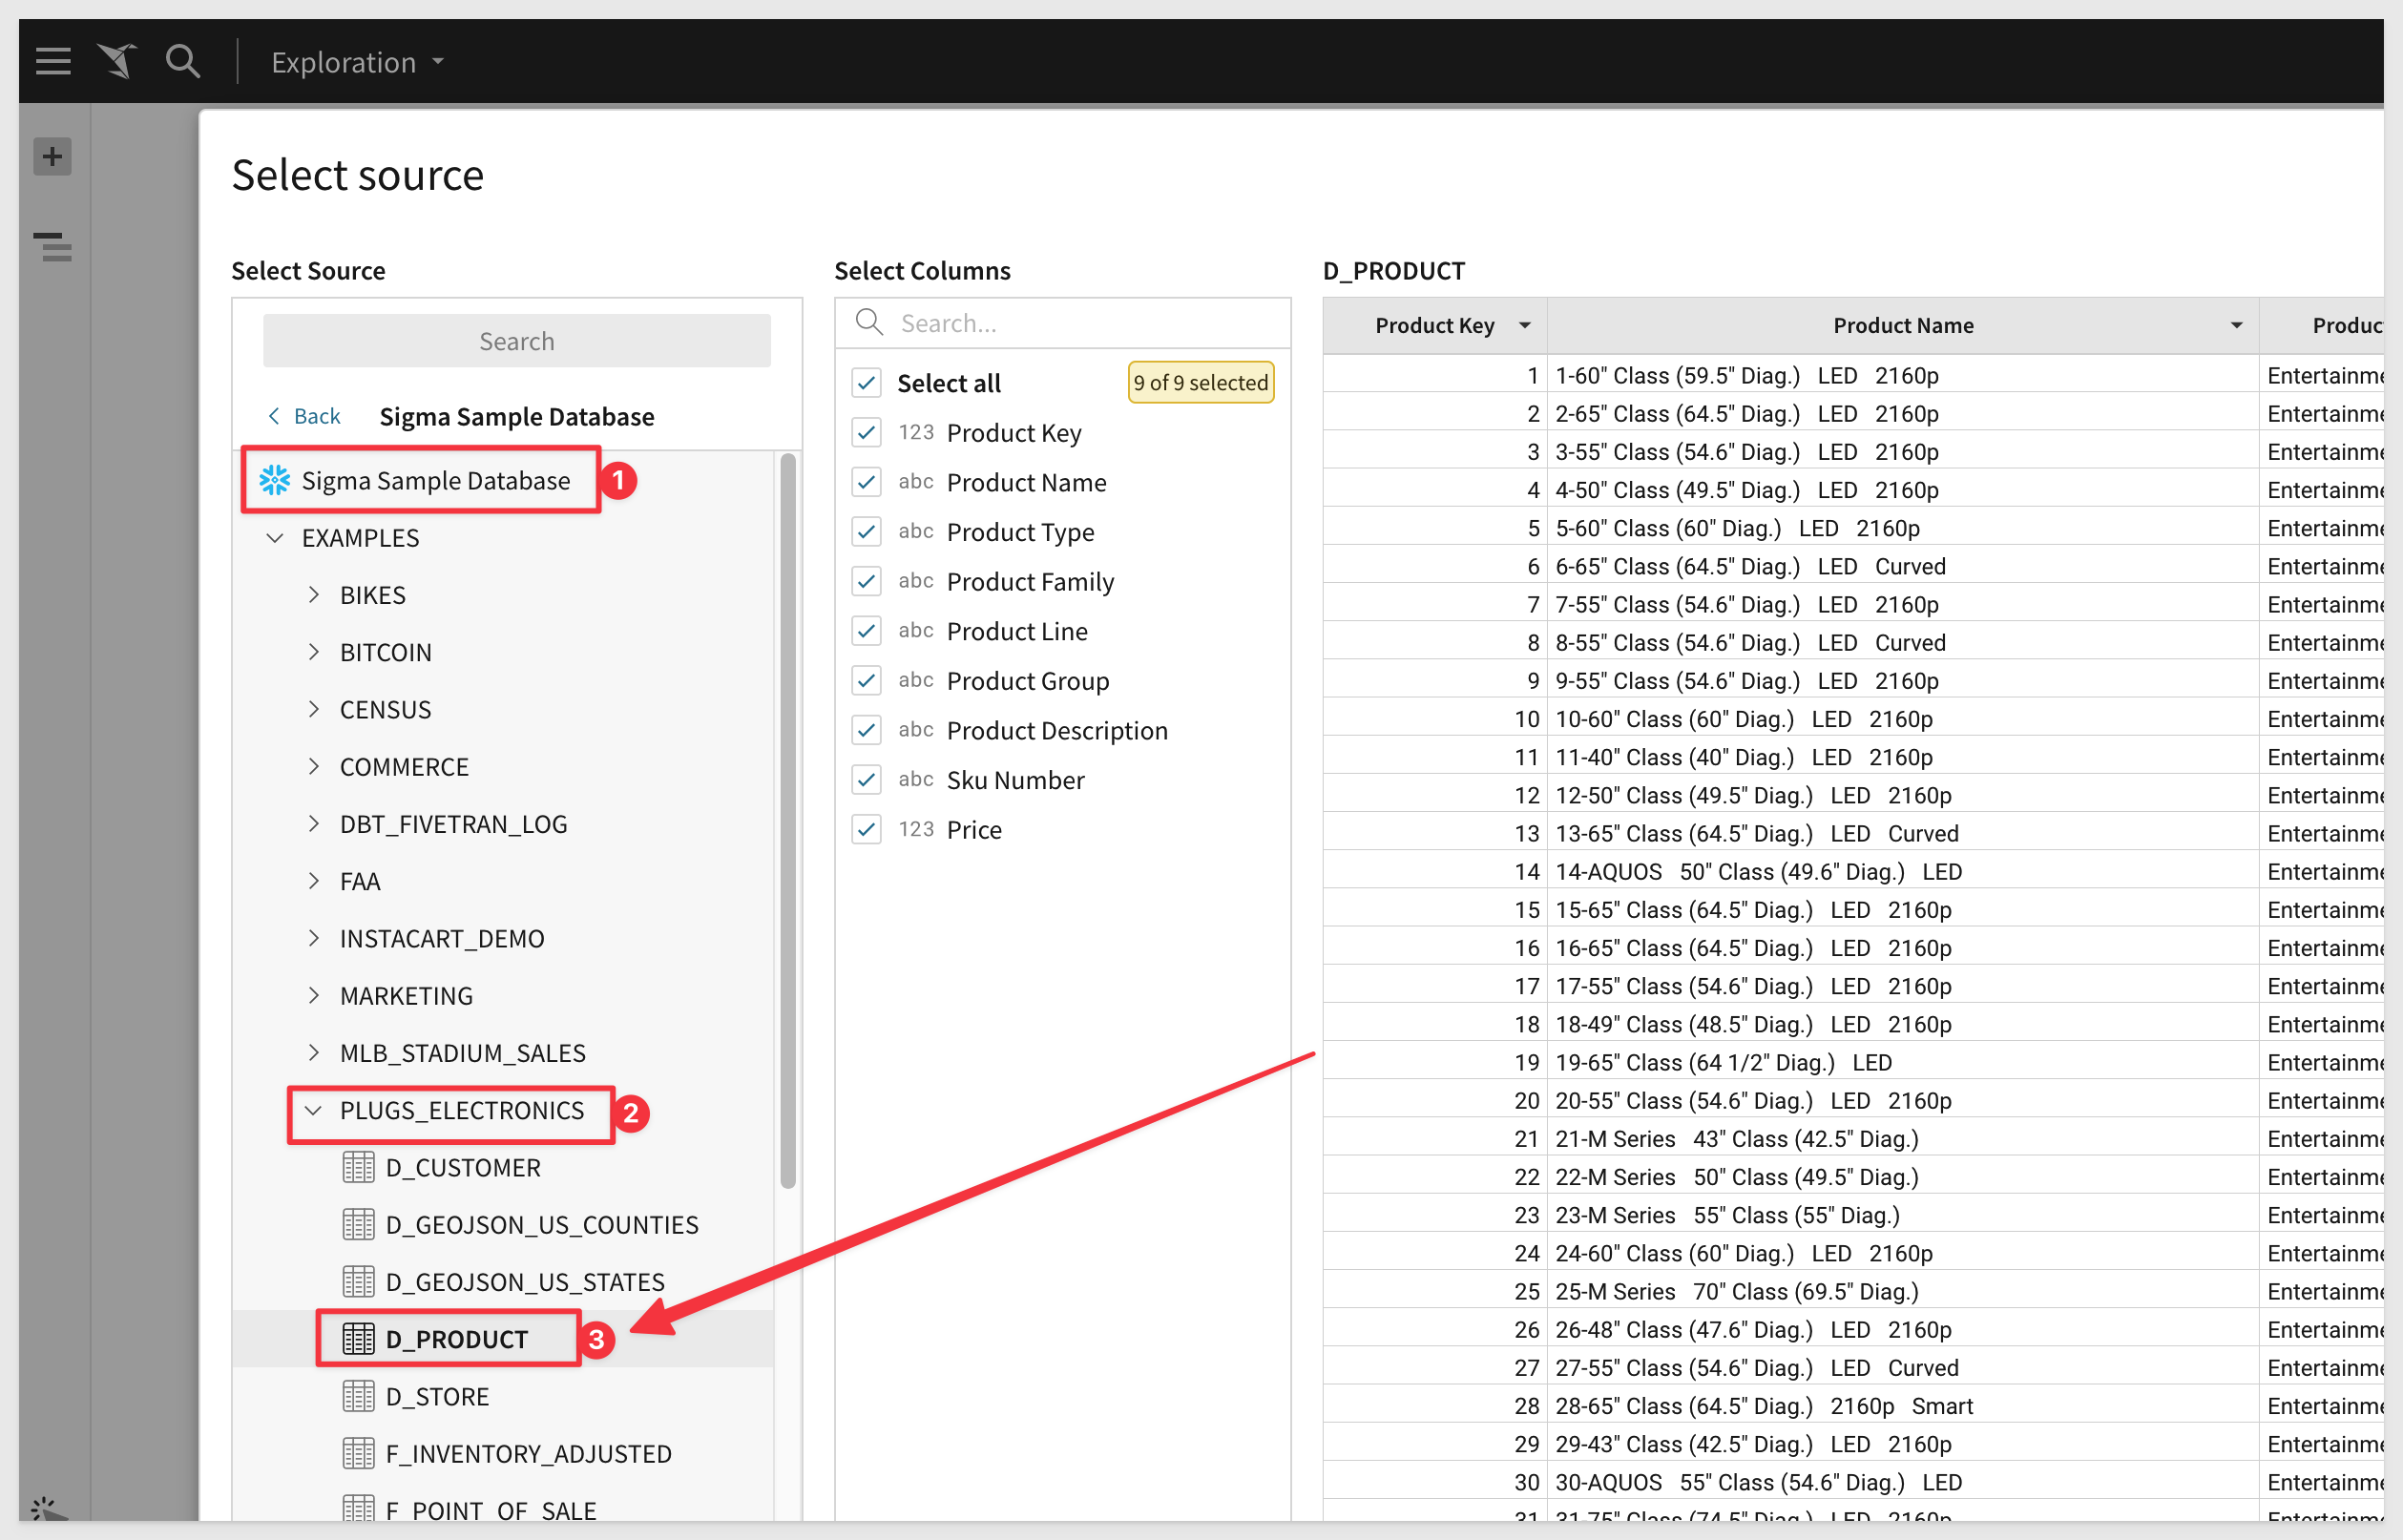Image resolution: width=2403 pixels, height=1540 pixels.
Task: Click the D_PRODUCT preview title
Action: coord(1393,270)
